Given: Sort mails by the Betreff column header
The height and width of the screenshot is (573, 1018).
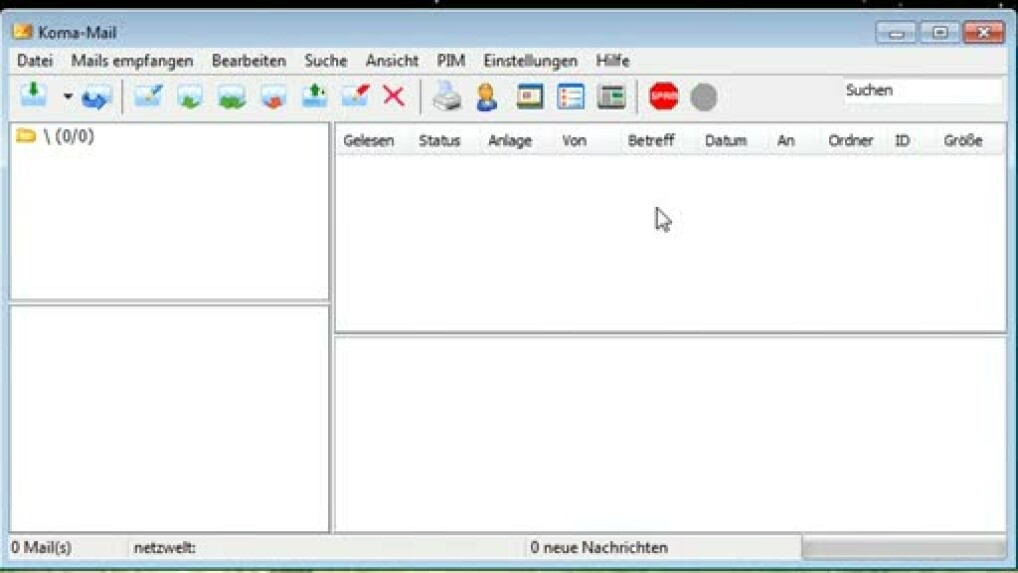Looking at the screenshot, I should click(651, 141).
